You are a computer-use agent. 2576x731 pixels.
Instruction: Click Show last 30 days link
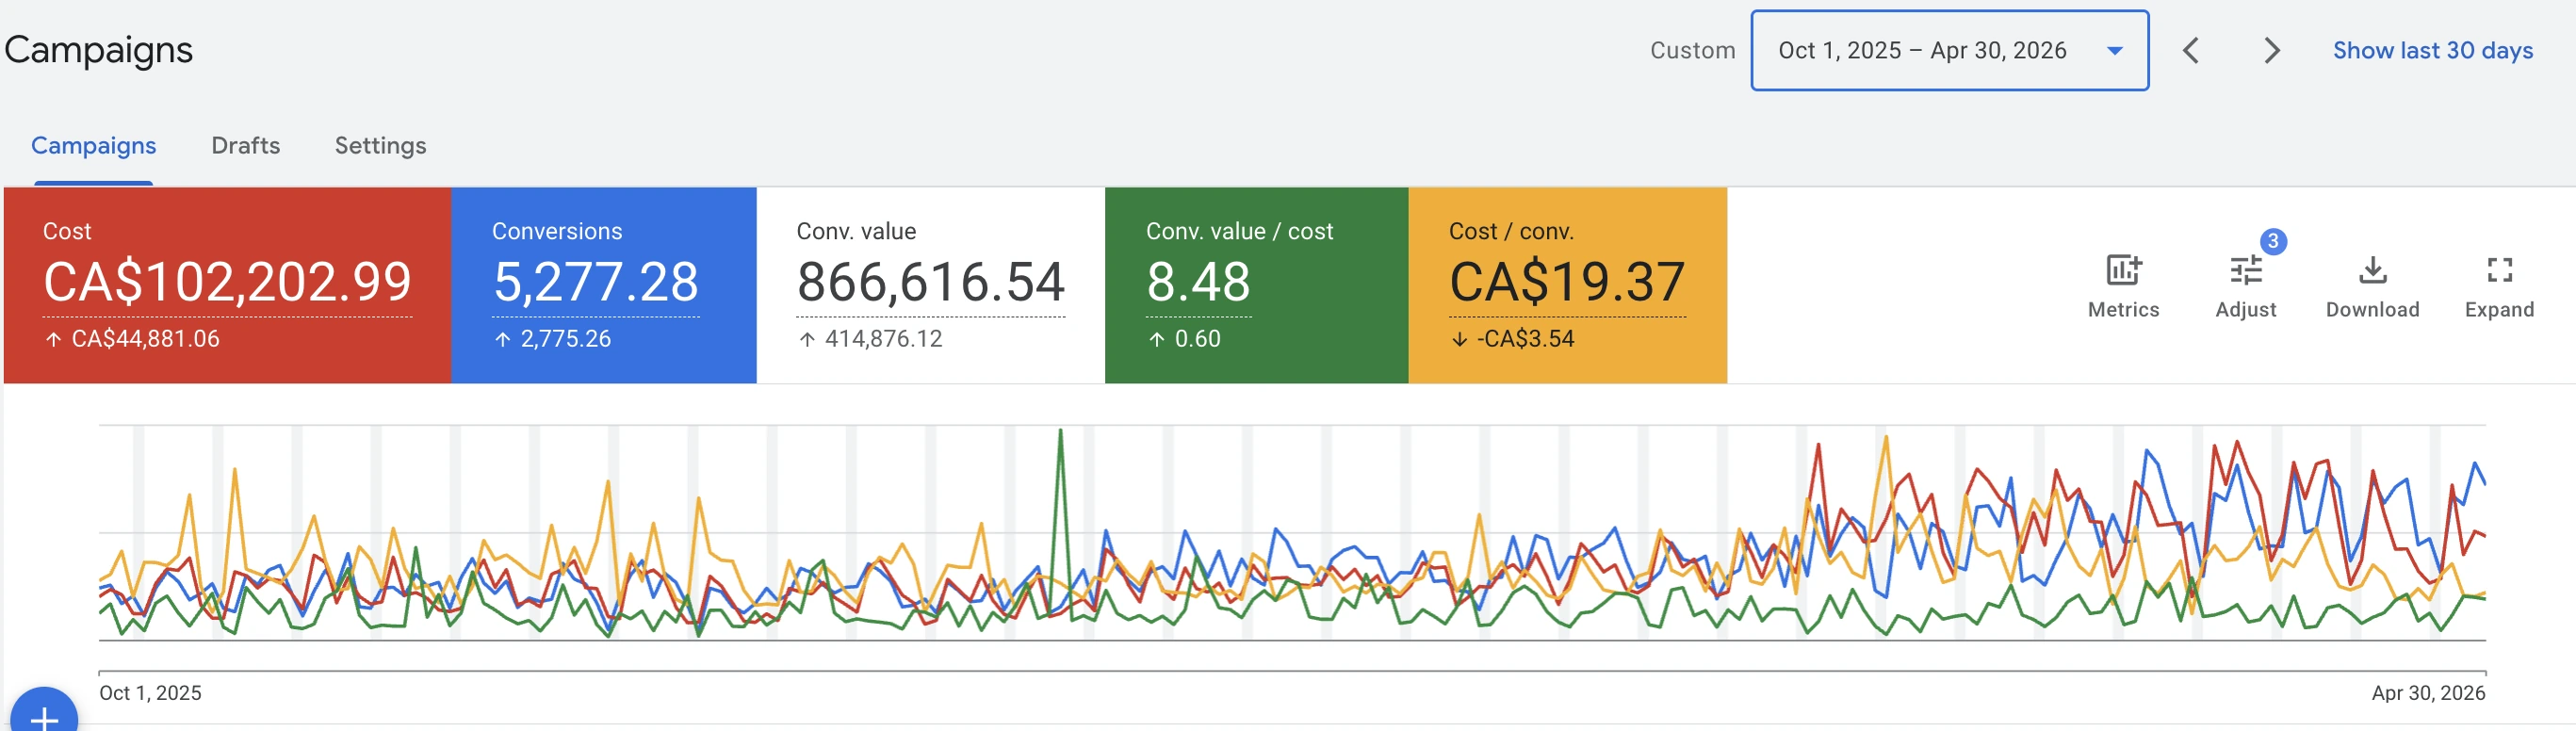point(2432,50)
